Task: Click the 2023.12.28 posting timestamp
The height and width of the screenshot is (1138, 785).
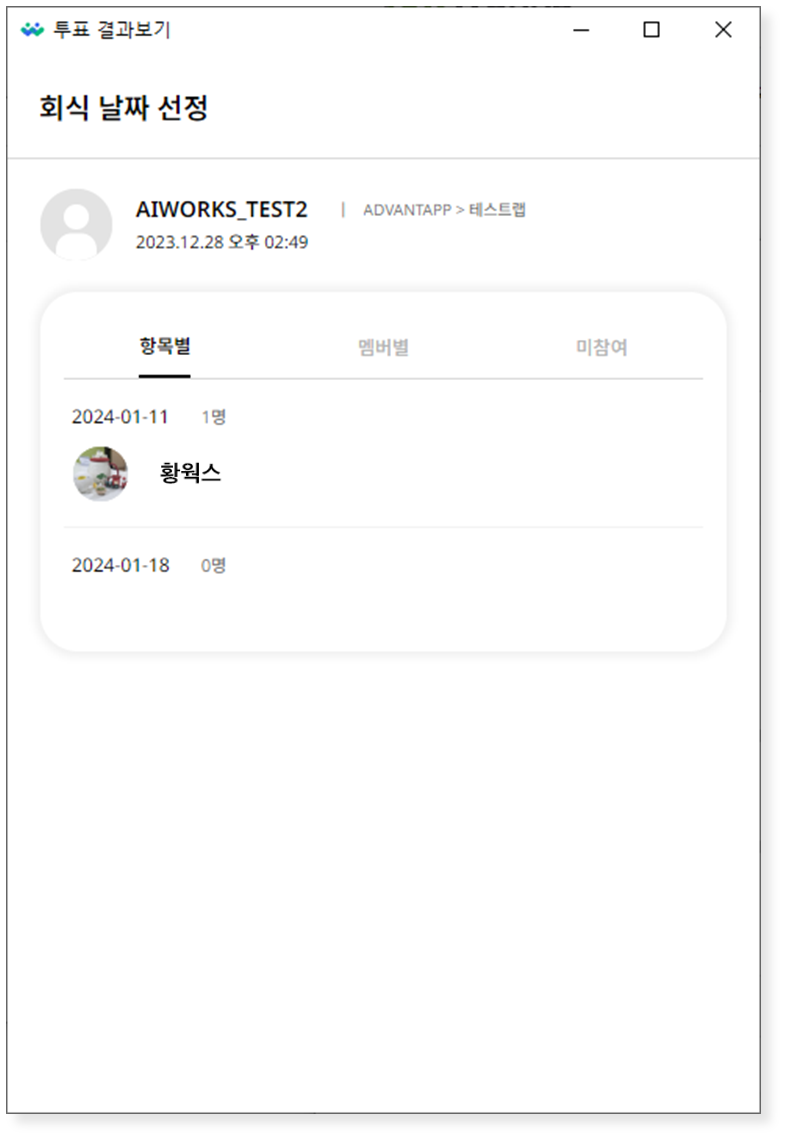Action: (x=222, y=242)
